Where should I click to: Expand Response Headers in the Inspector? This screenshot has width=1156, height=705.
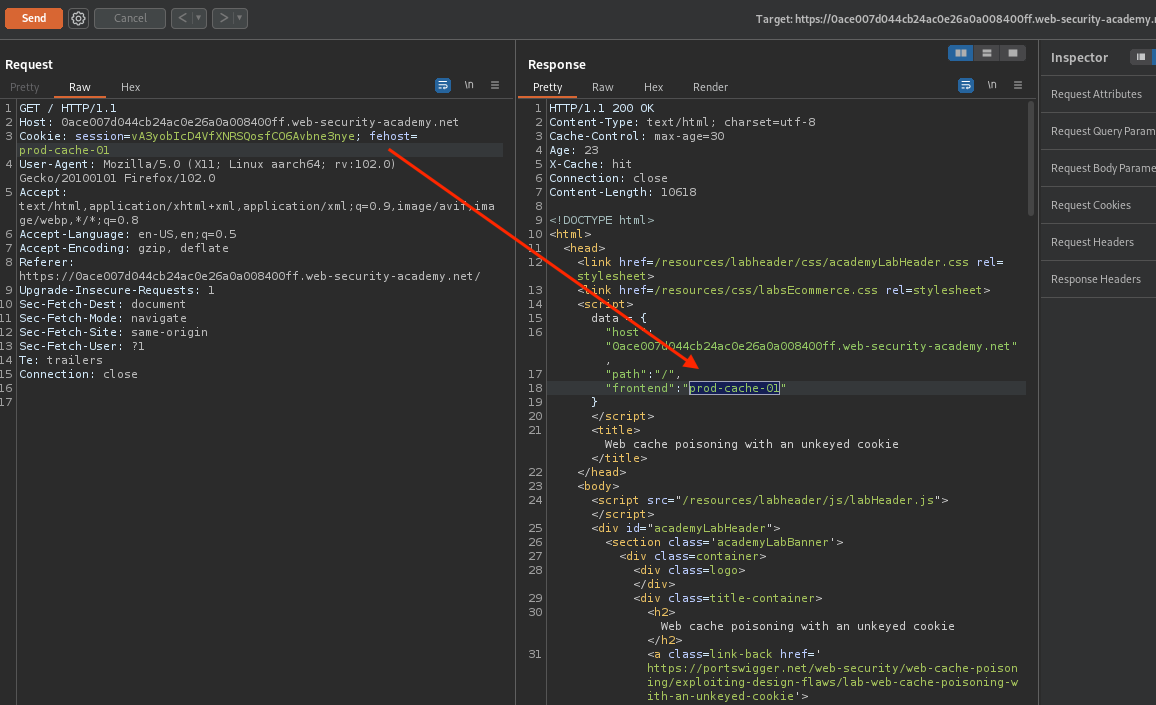tap(1096, 279)
